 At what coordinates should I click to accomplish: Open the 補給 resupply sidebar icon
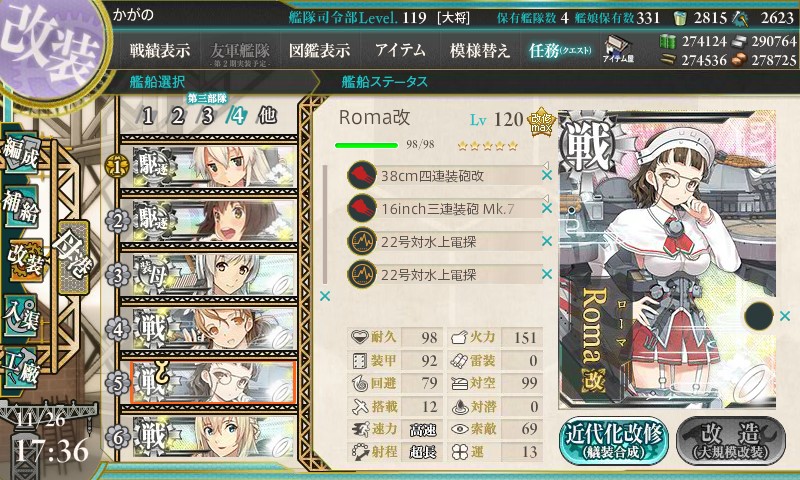pos(21,205)
